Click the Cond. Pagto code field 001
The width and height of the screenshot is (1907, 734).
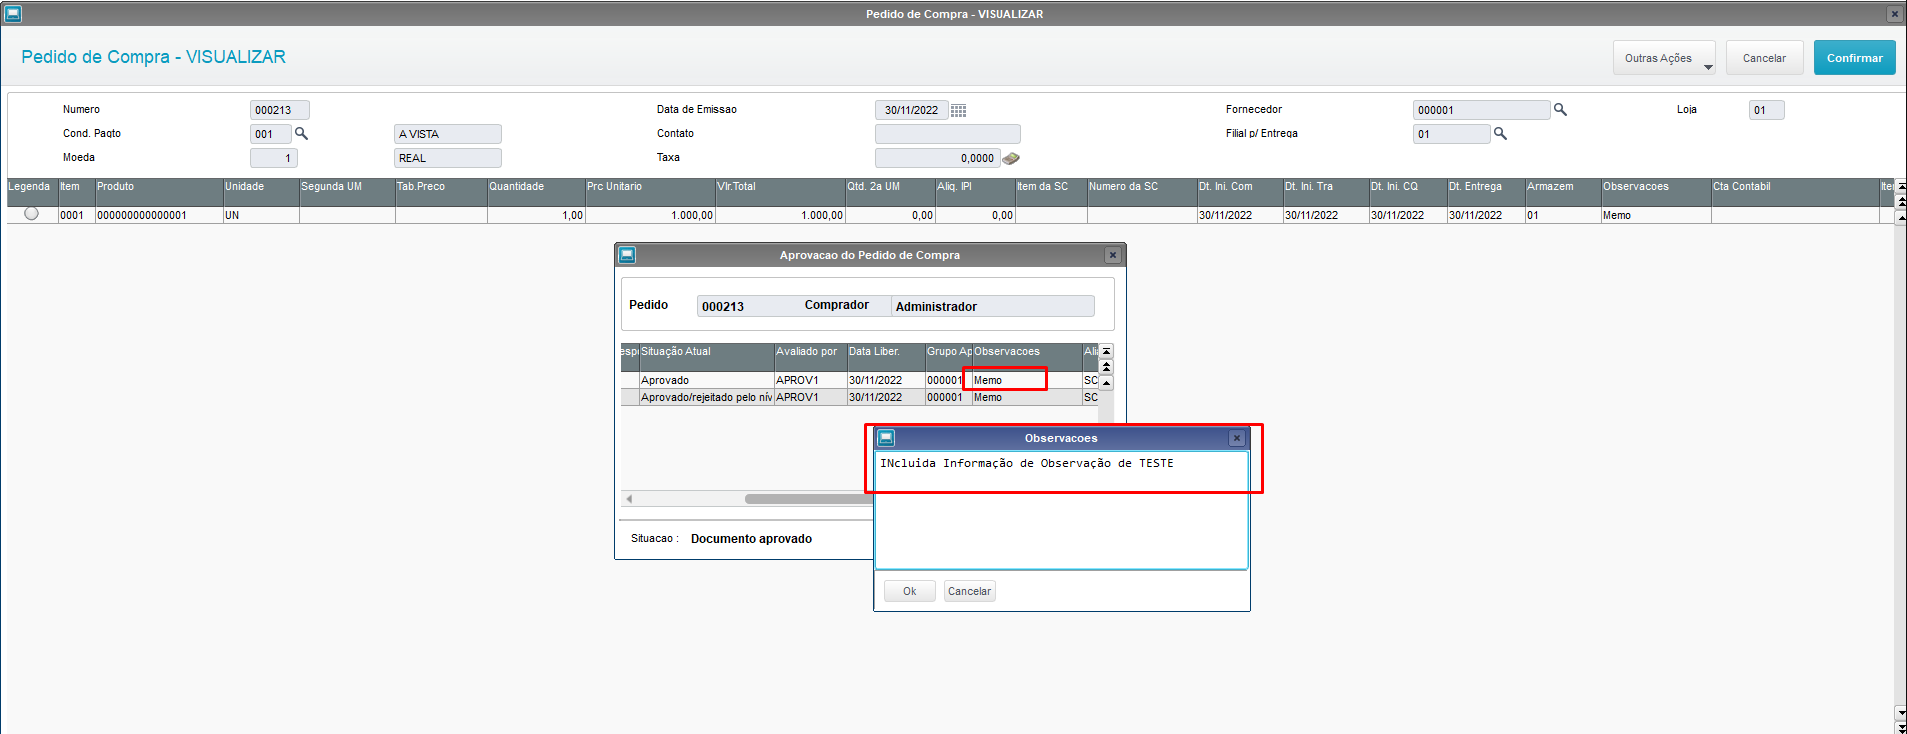(270, 134)
